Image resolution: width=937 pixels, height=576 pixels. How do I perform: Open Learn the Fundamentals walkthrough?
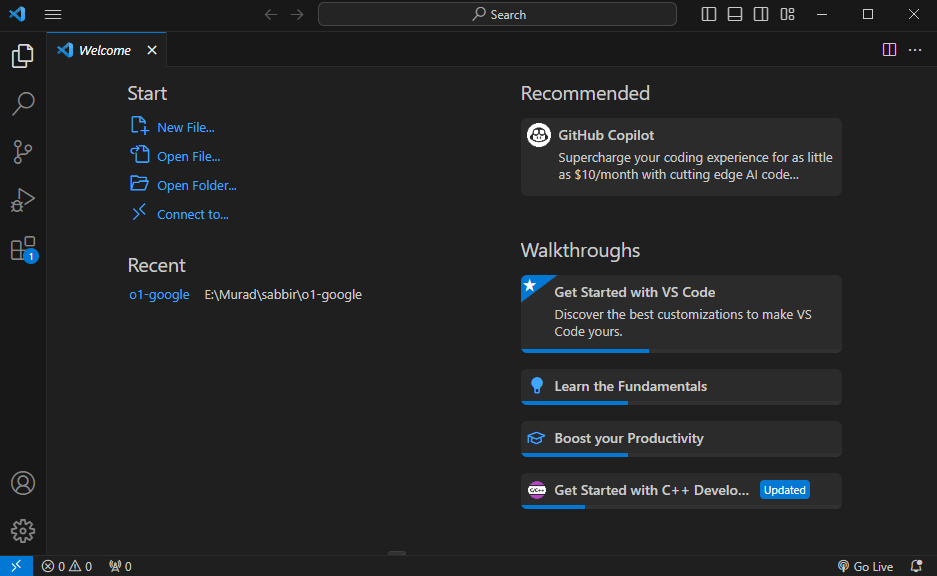pos(681,387)
